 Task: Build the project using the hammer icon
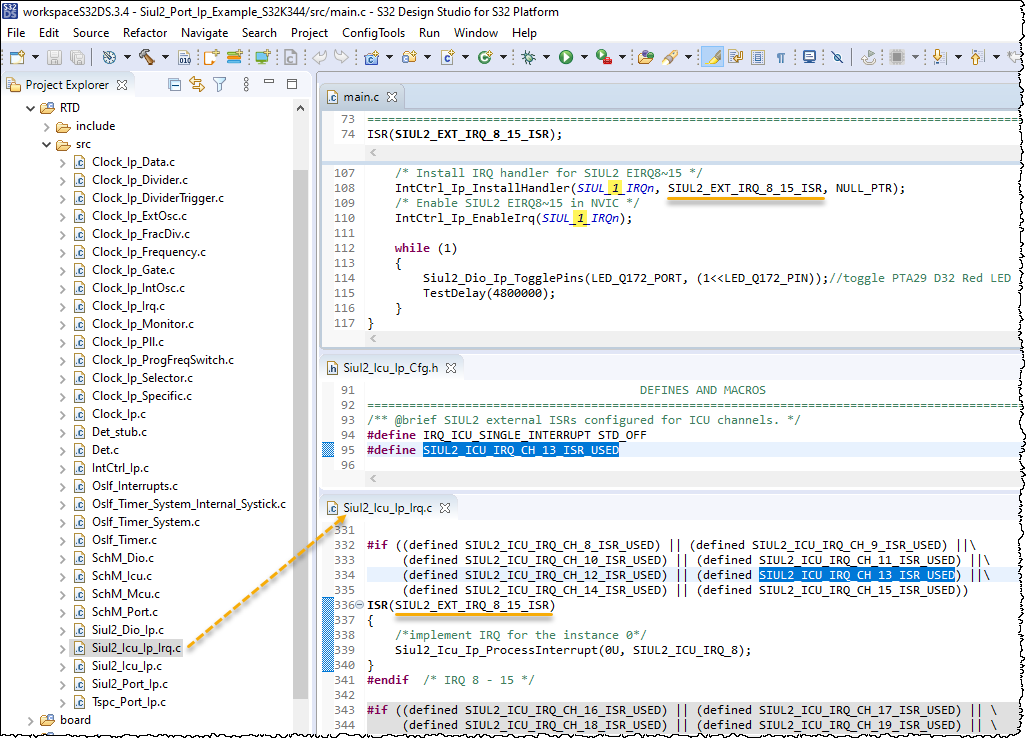[147, 57]
